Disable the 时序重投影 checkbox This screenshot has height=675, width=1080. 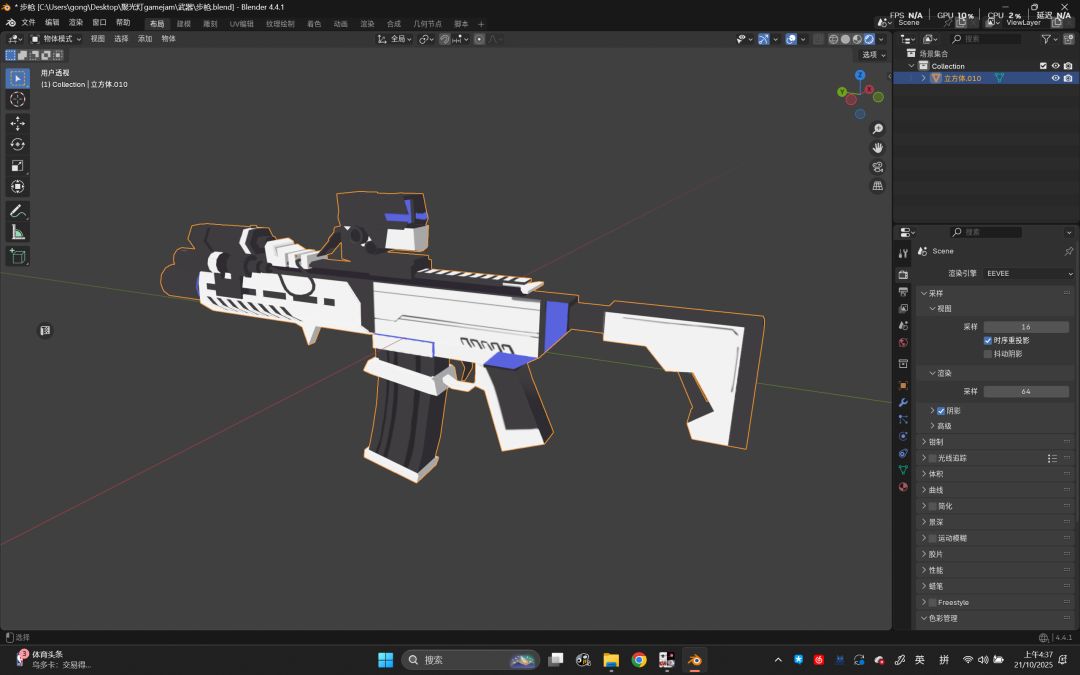coord(988,340)
